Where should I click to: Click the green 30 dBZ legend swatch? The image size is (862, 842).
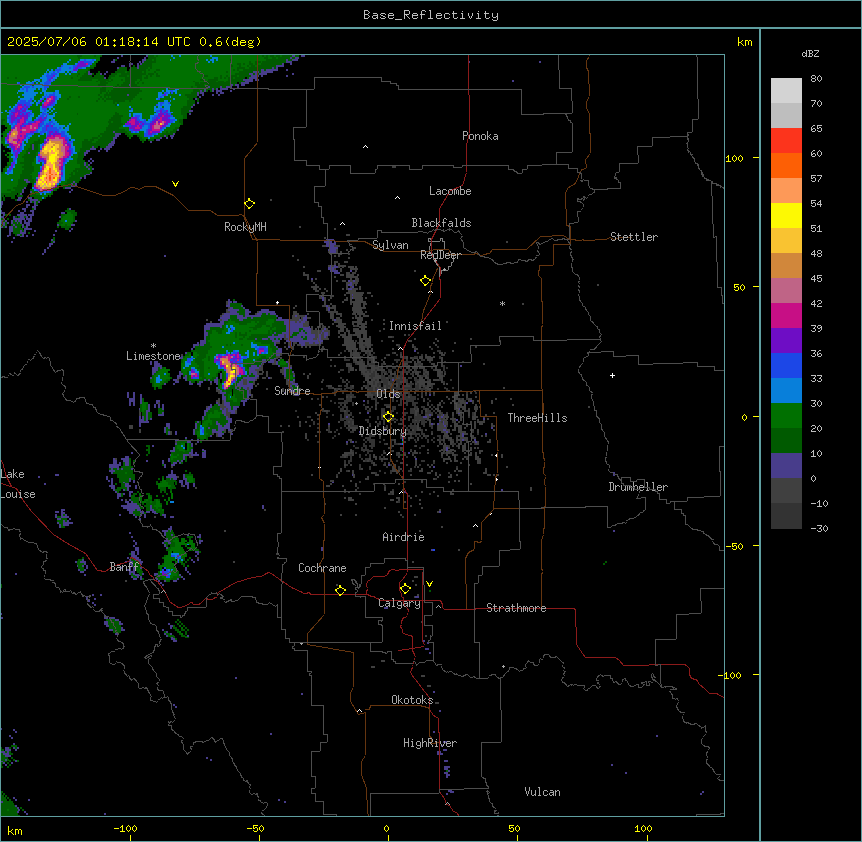pyautogui.click(x=786, y=416)
